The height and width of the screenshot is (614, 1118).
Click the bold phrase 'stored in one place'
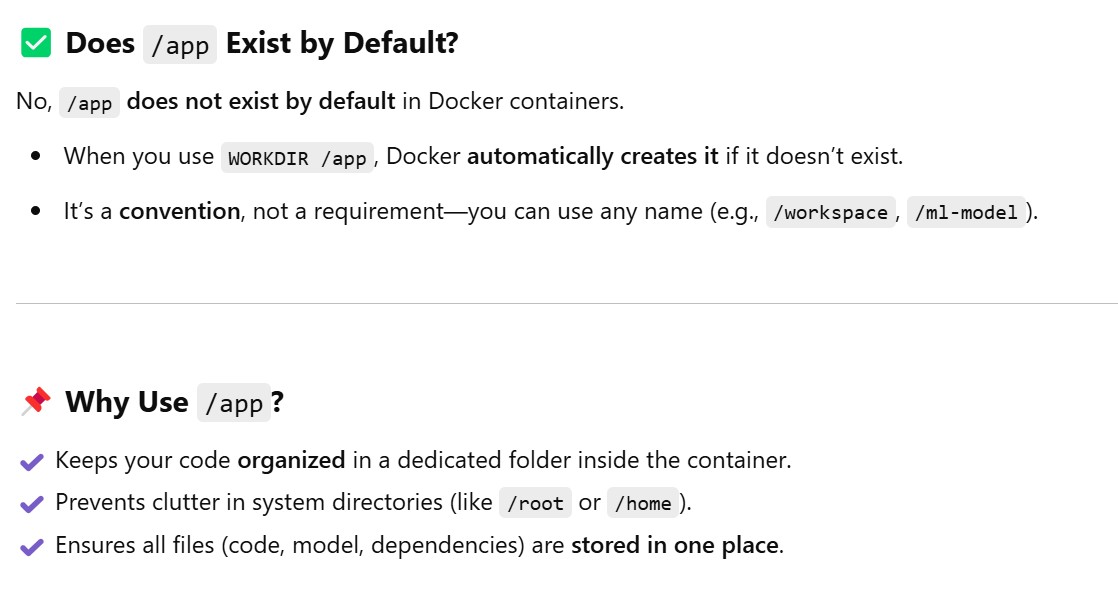tap(675, 545)
